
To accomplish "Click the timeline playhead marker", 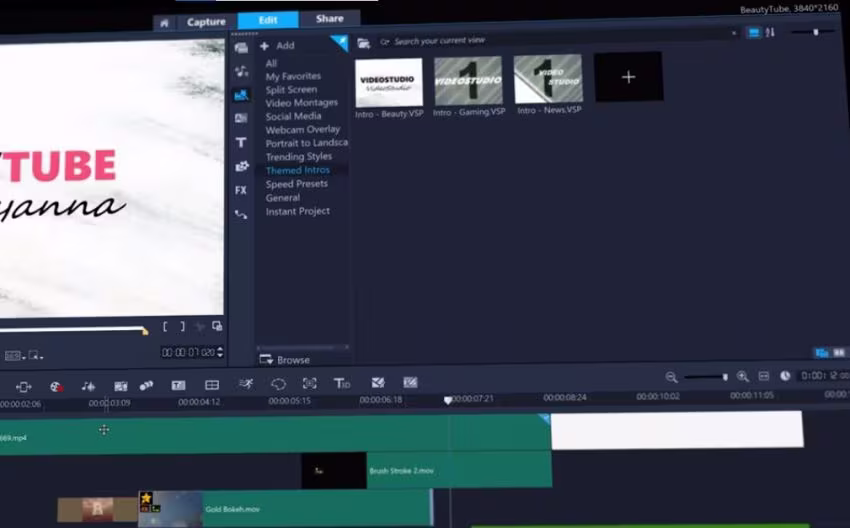I will click(x=448, y=400).
